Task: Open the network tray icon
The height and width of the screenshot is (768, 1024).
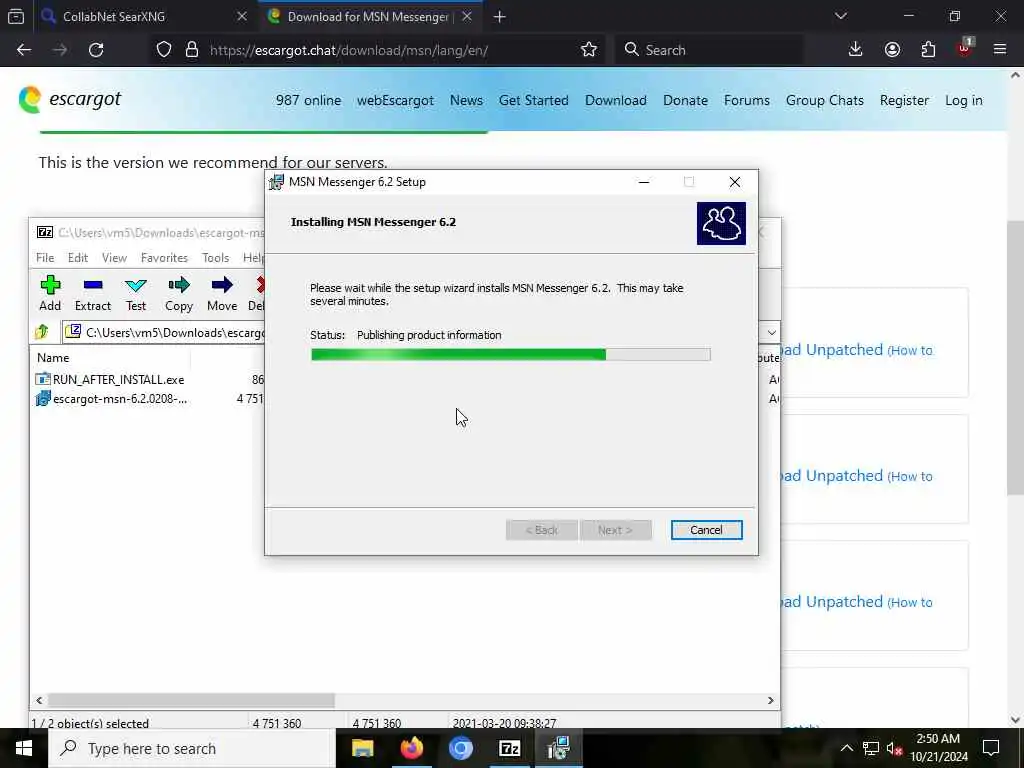Action: point(871,748)
